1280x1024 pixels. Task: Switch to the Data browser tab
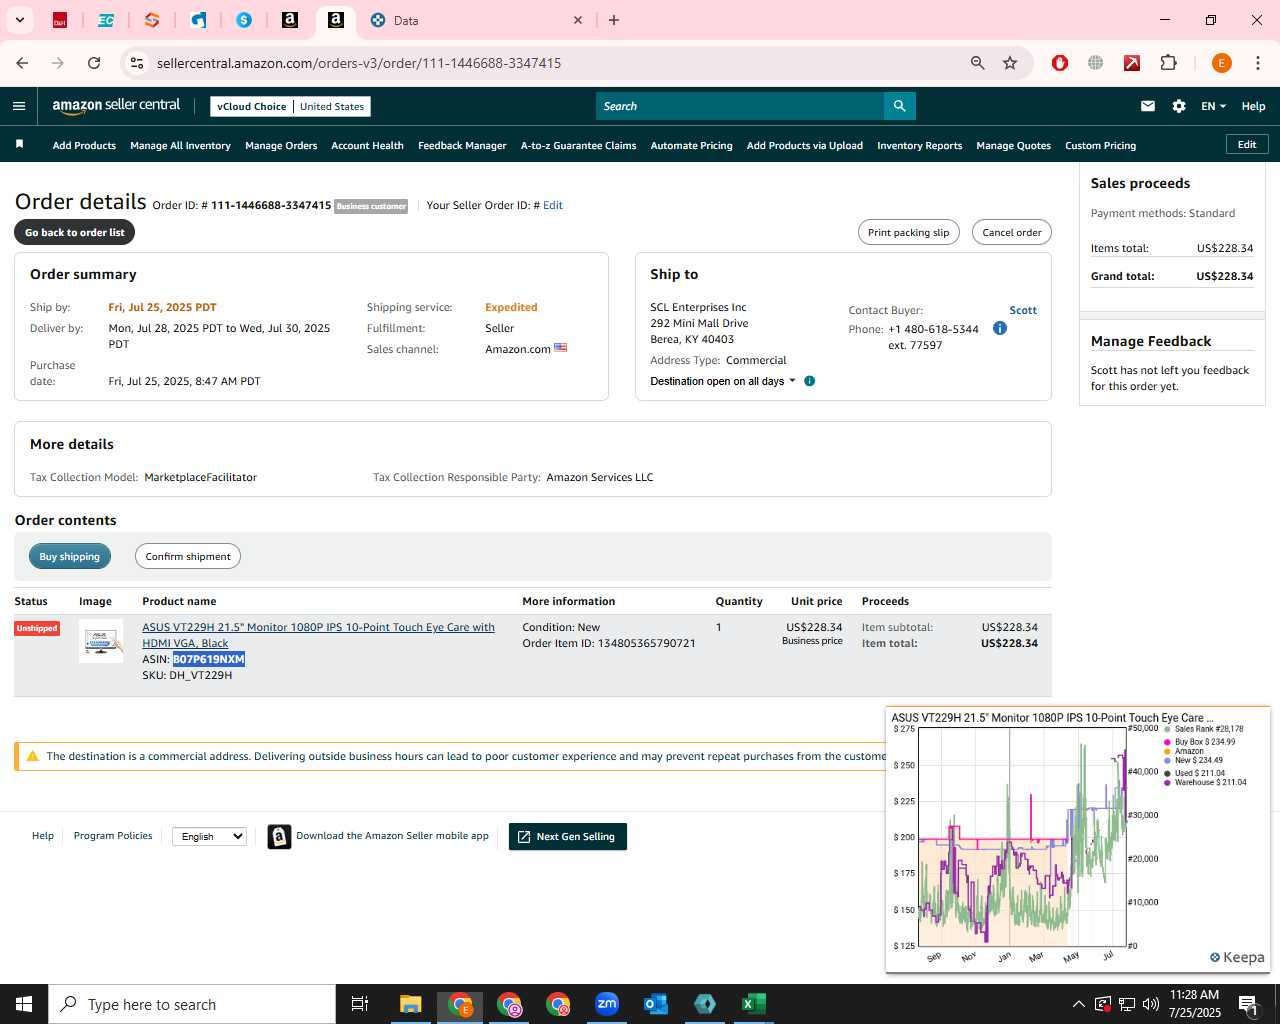tap(478, 20)
